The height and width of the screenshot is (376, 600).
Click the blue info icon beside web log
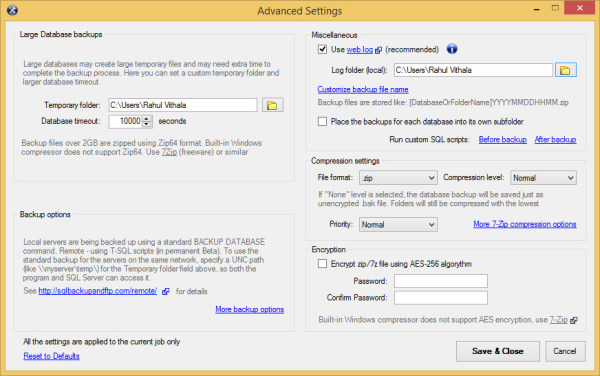[x=452, y=49]
